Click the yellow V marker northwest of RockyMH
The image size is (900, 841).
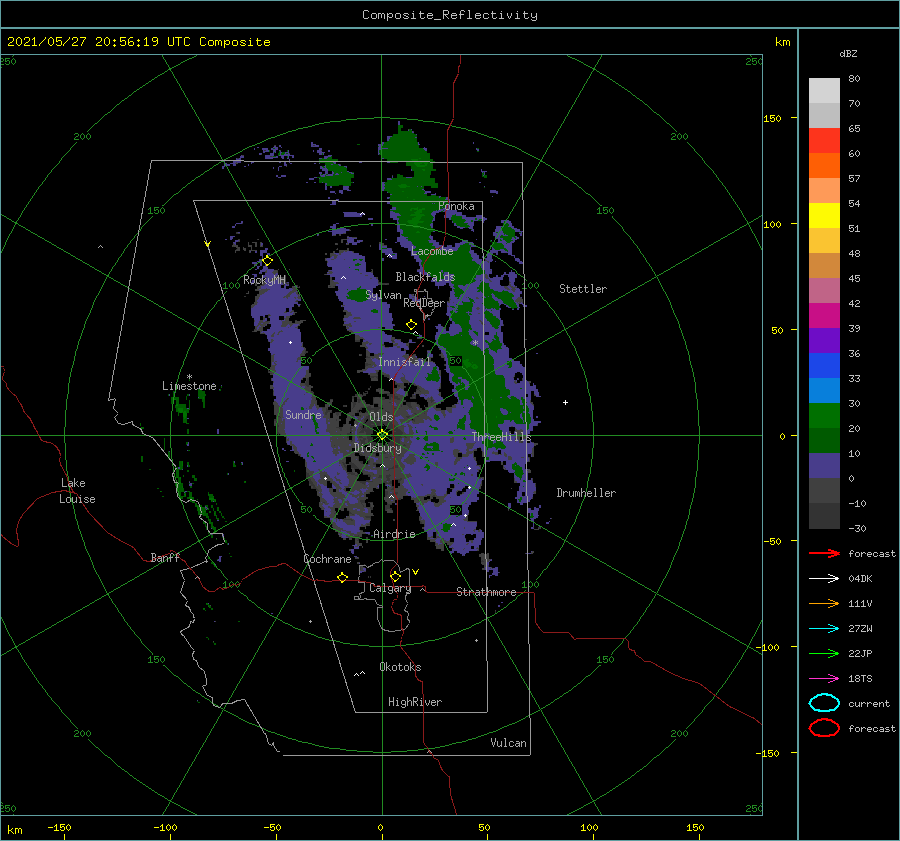tap(208, 244)
